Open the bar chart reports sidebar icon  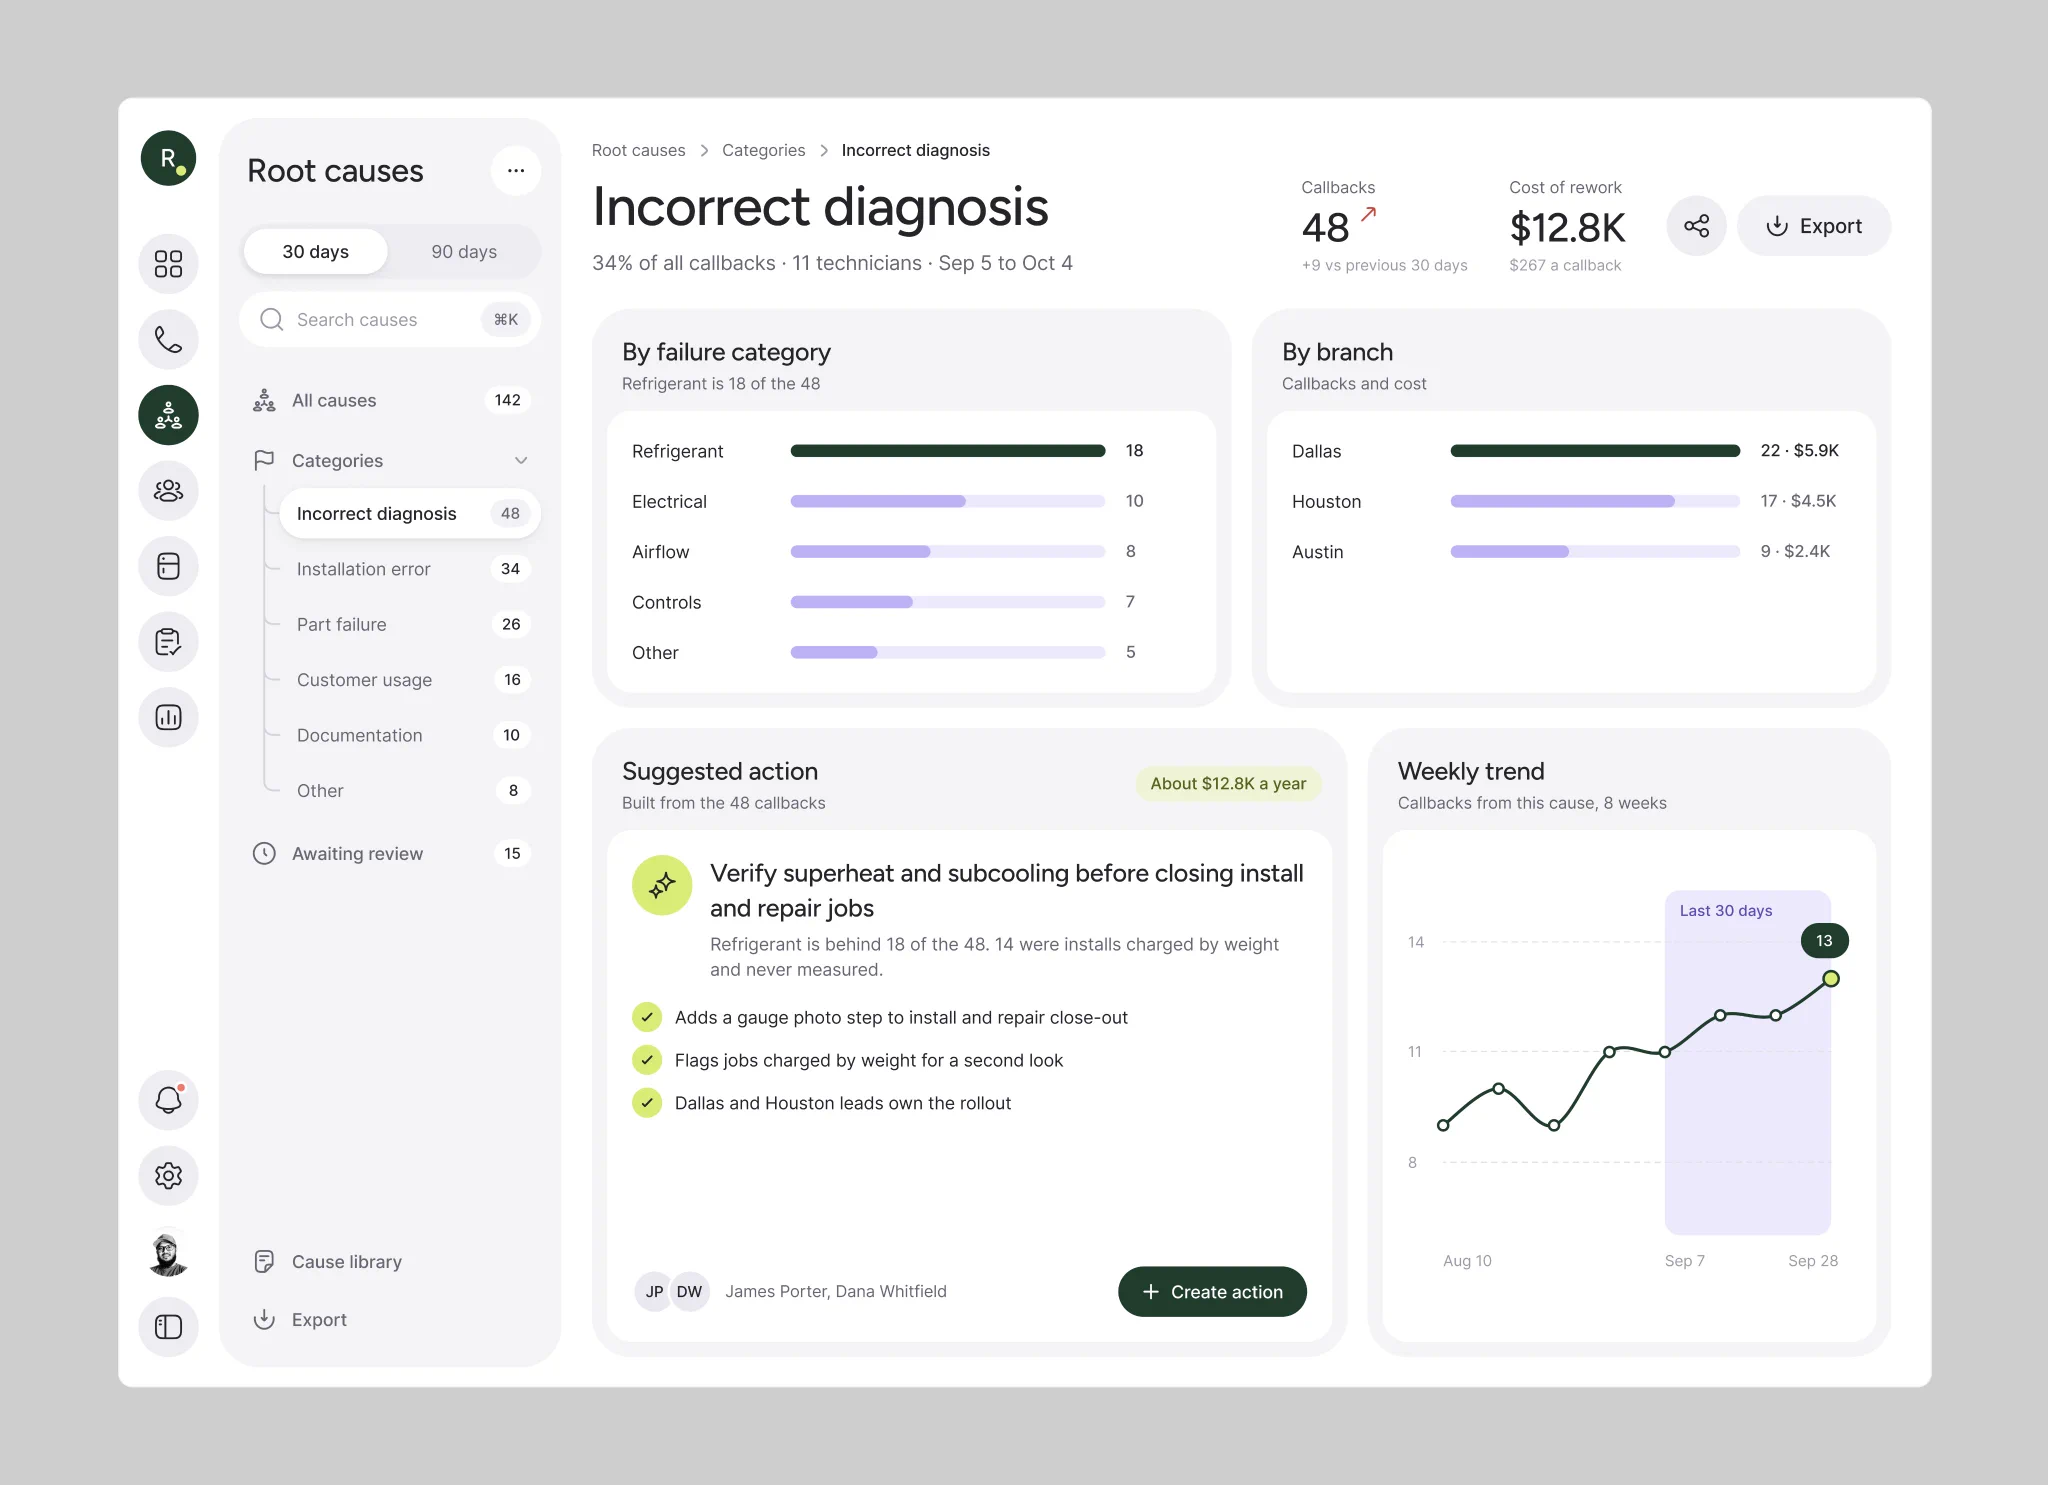168,717
